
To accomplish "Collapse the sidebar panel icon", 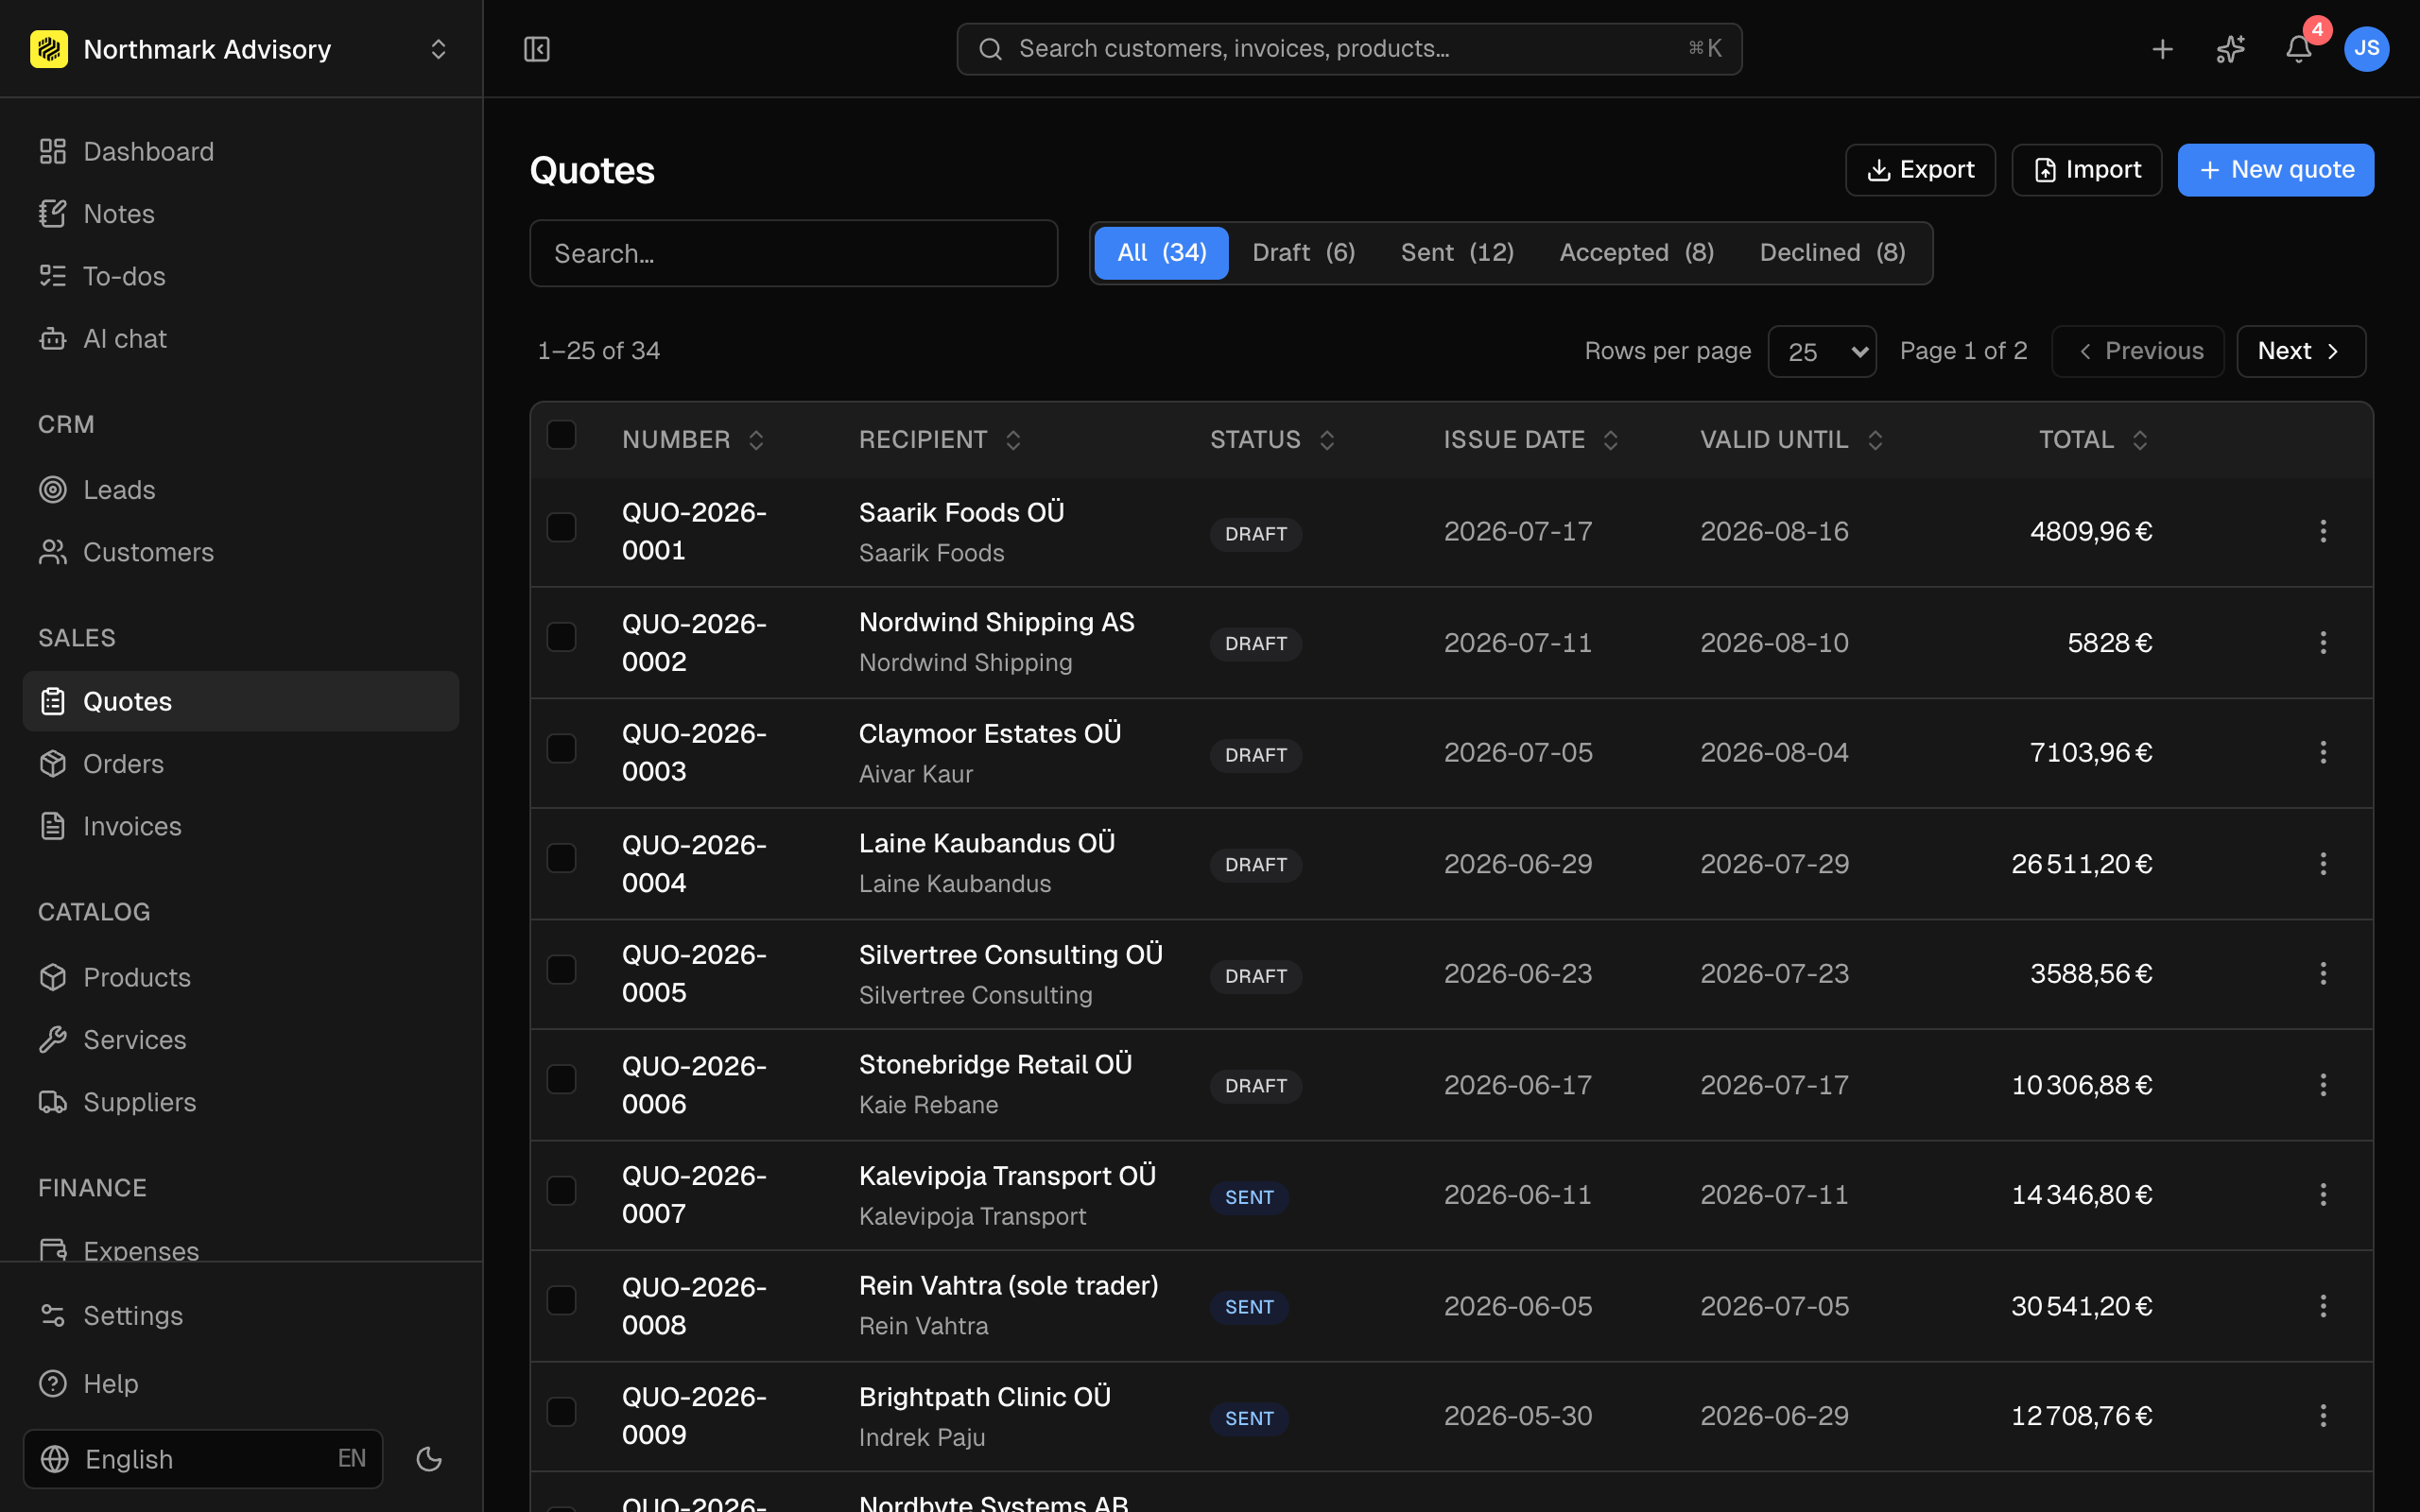I will coord(537,49).
